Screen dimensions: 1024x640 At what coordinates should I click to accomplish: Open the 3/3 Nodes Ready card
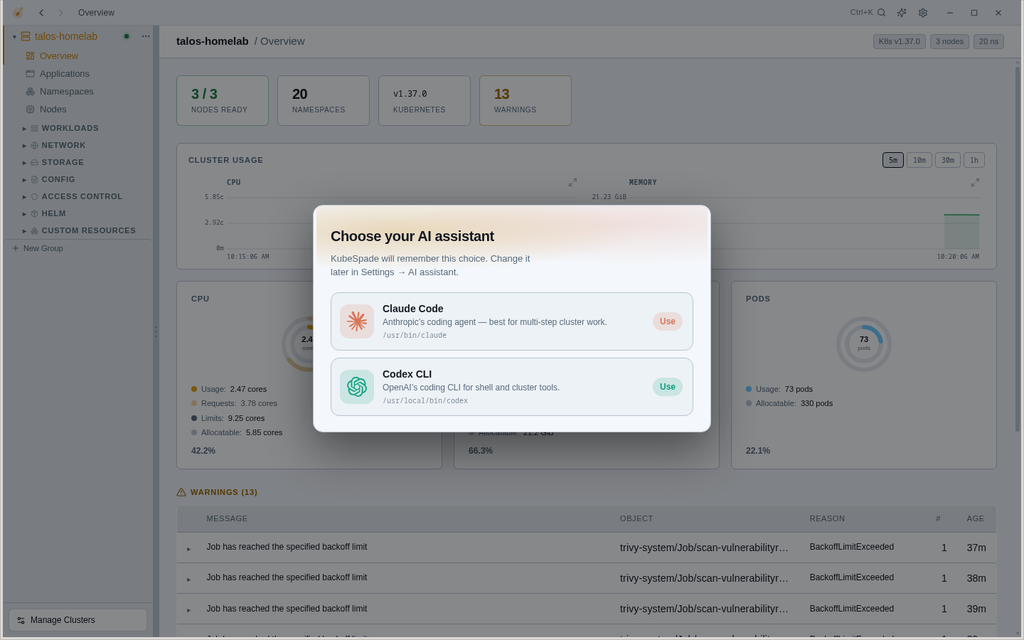pos(222,101)
